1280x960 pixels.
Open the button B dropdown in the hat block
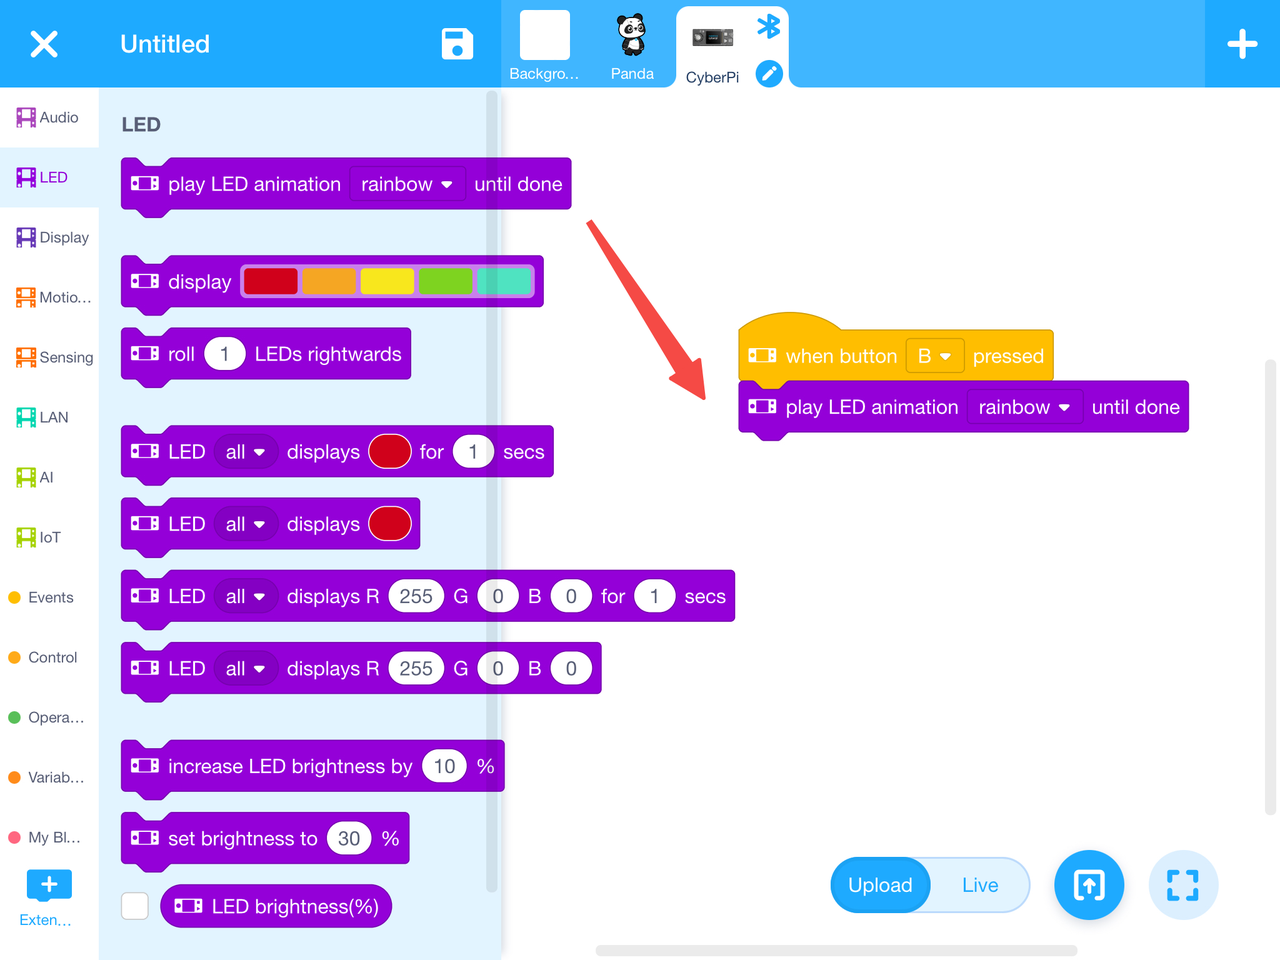coord(934,356)
